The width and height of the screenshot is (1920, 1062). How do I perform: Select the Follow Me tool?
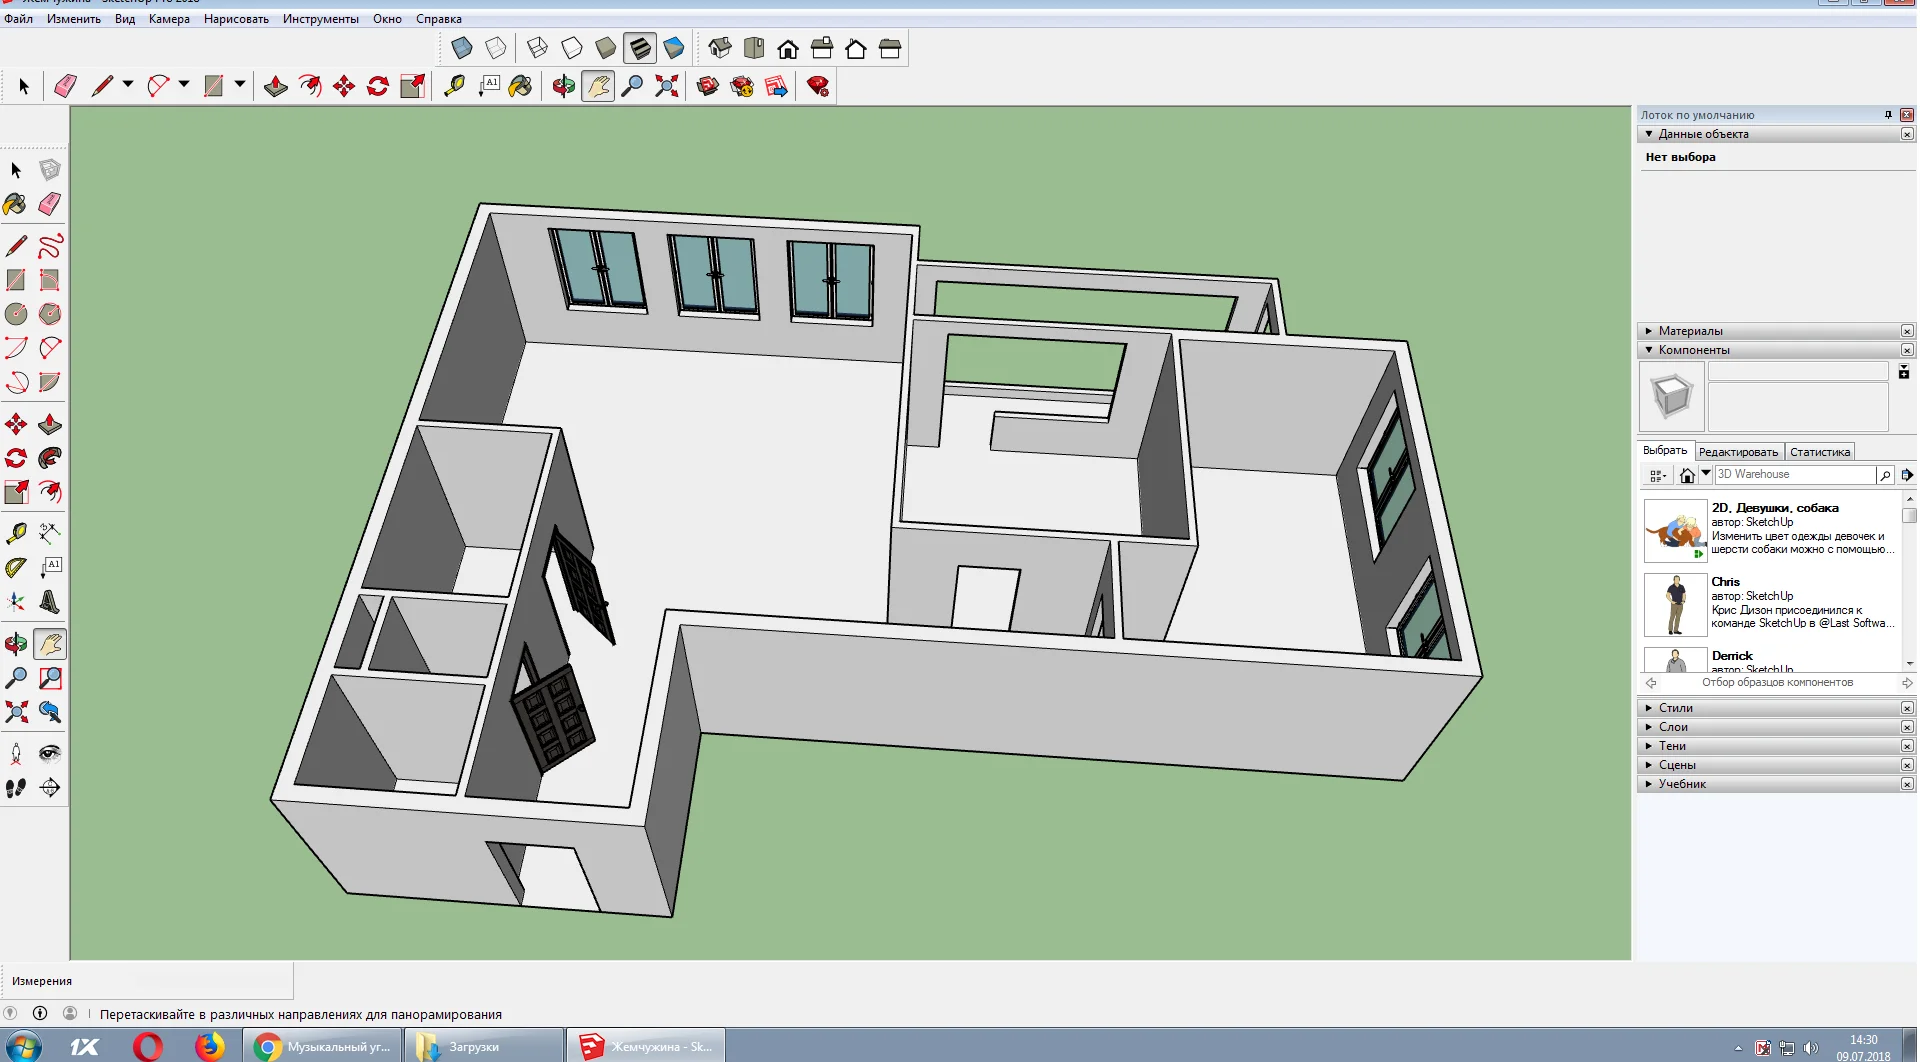(x=50, y=458)
